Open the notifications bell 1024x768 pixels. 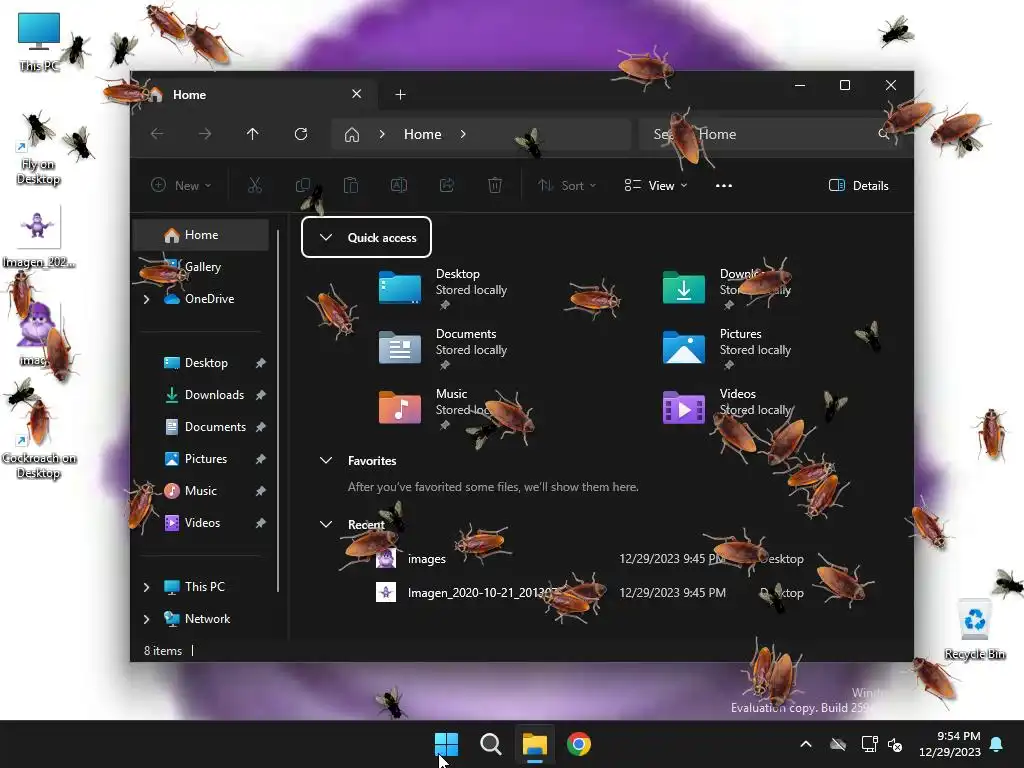click(x=997, y=744)
